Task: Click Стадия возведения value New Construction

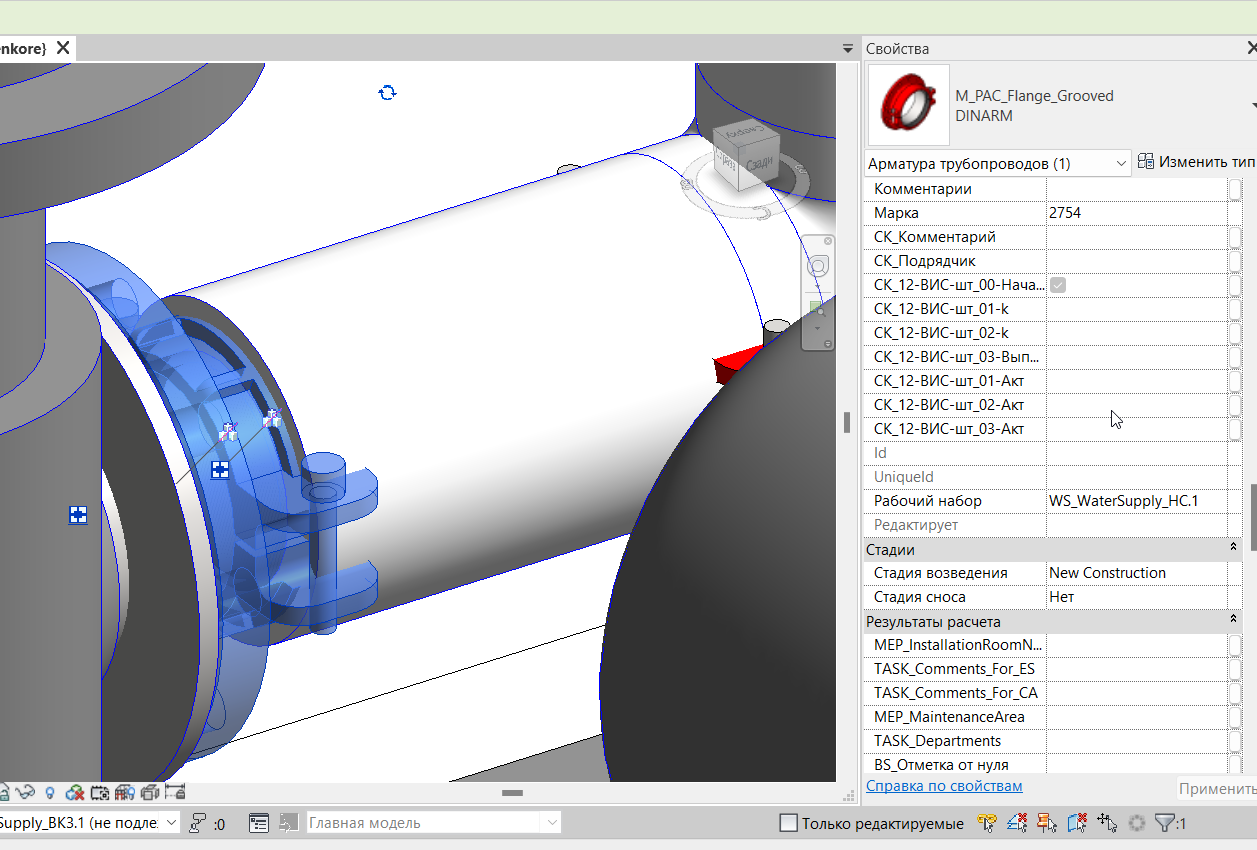Action: click(x=1136, y=573)
